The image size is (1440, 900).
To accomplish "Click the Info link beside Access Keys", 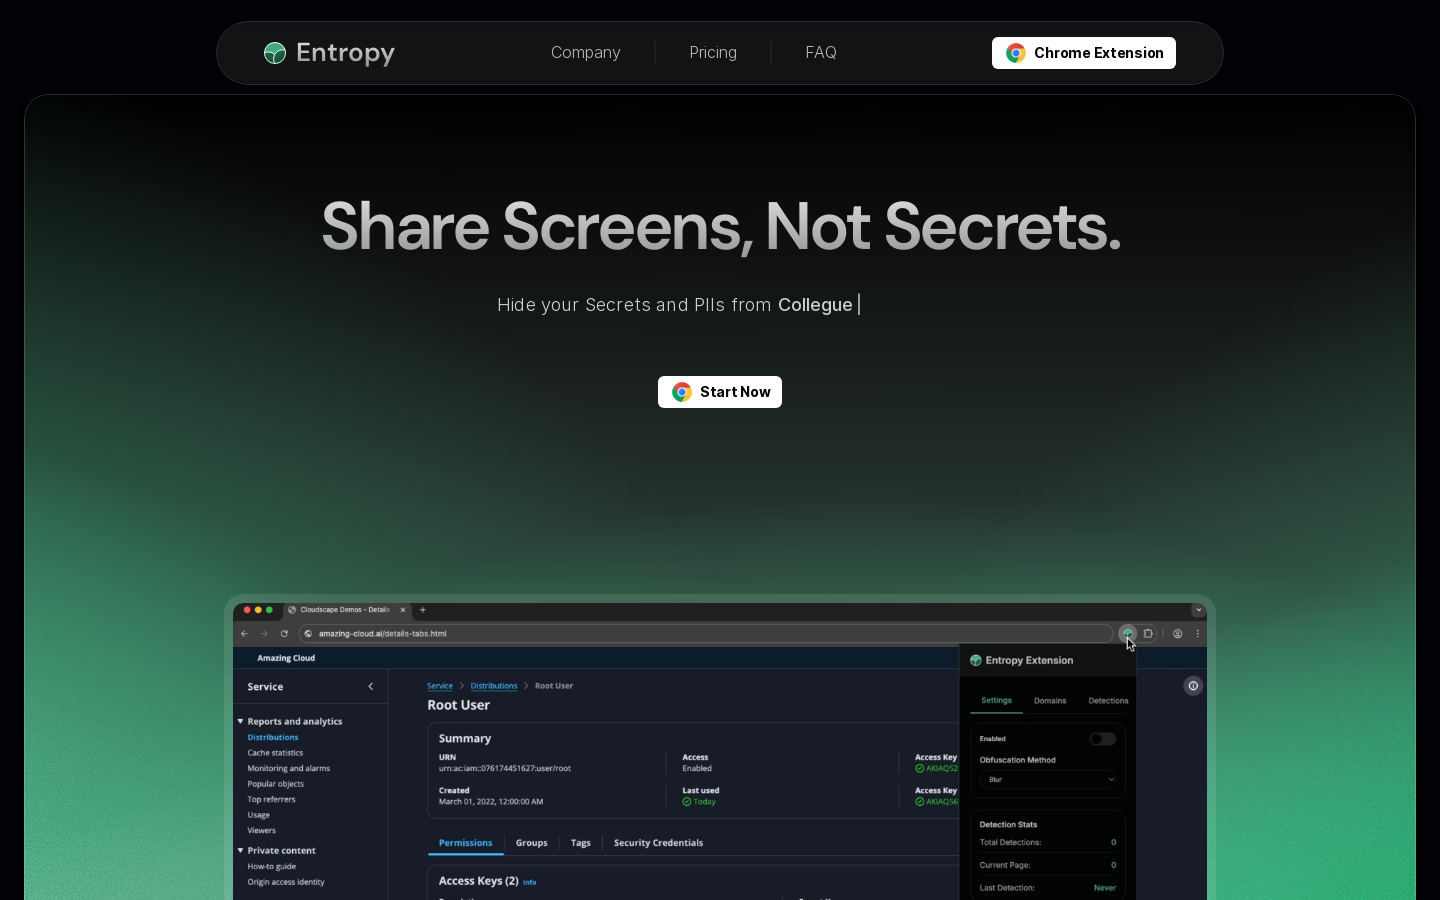I will point(530,882).
